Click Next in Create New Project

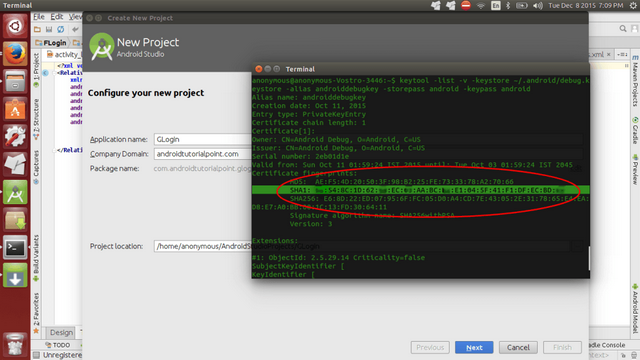click(x=474, y=347)
